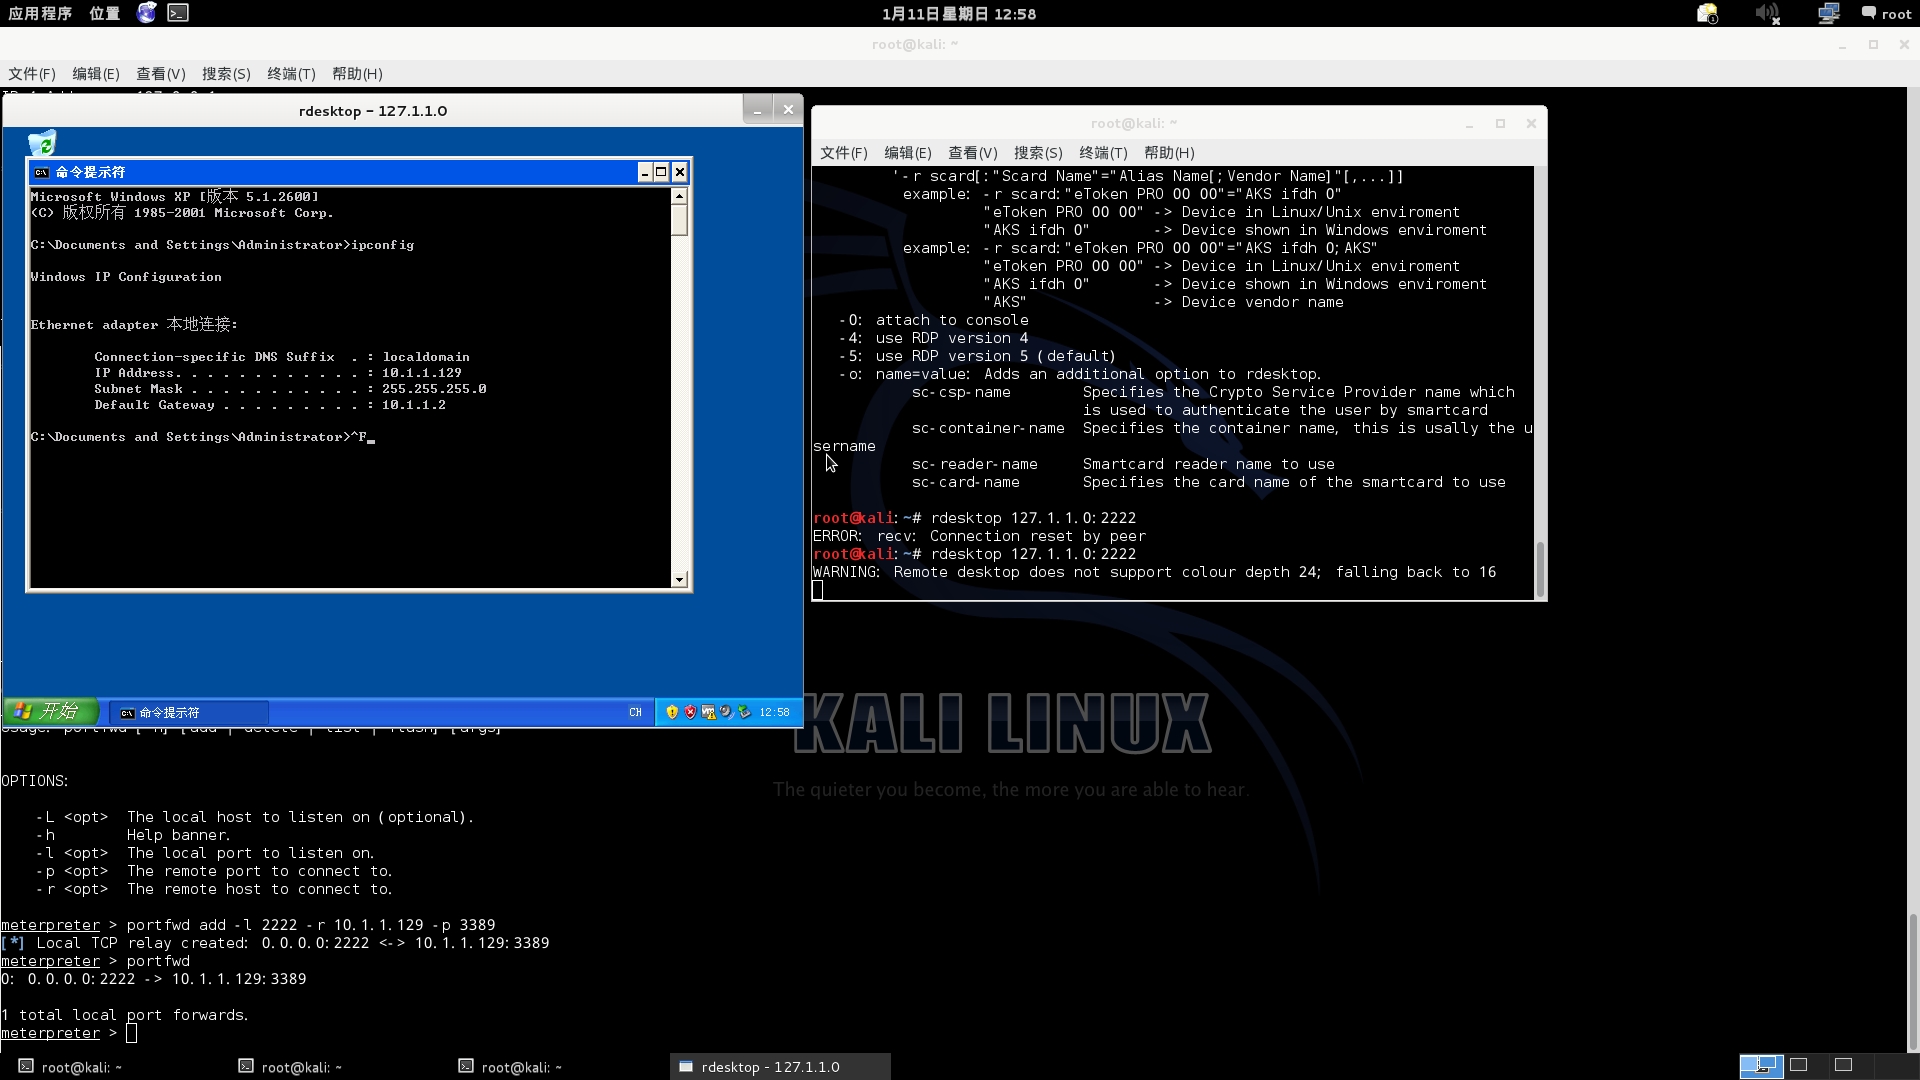The height and width of the screenshot is (1080, 1920).
Task: Click the yellow security shield tray icon
Action: click(672, 712)
